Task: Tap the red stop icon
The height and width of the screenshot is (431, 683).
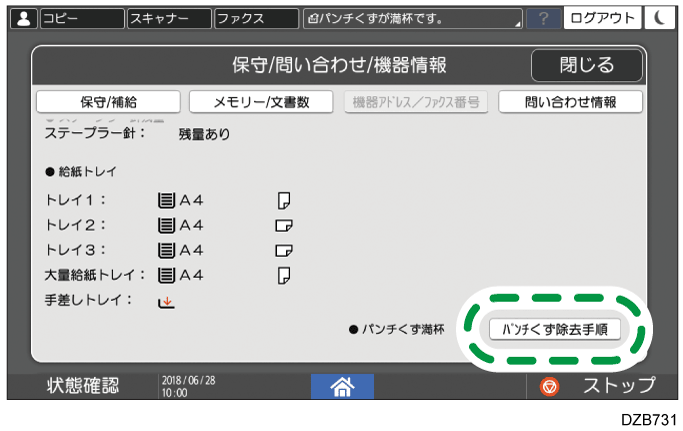Action: [549, 387]
